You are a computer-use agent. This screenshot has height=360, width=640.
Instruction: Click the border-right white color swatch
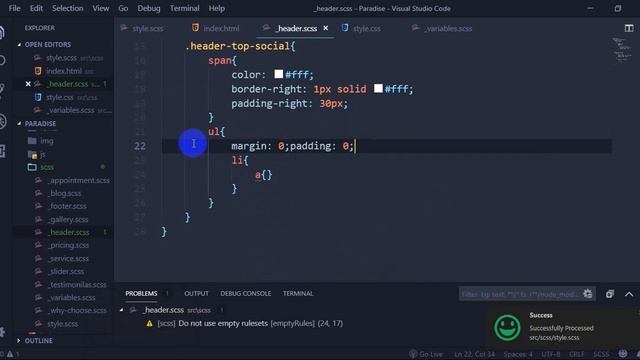[378, 88]
